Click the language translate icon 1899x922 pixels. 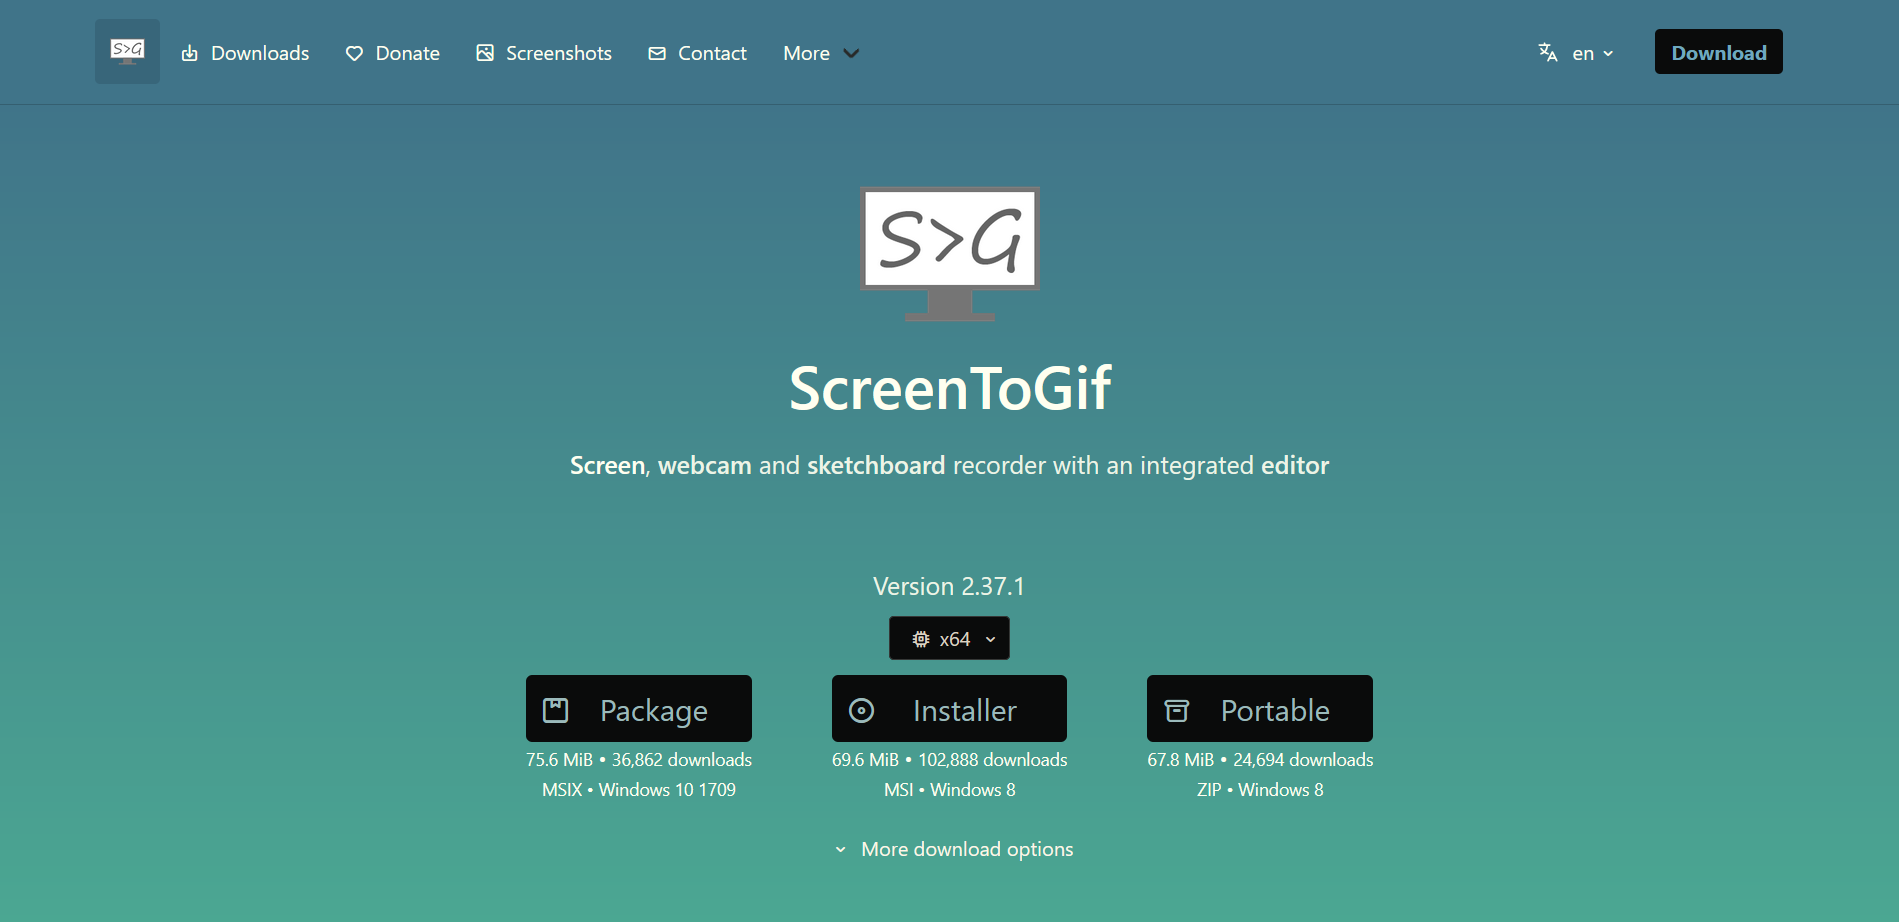[x=1548, y=52]
